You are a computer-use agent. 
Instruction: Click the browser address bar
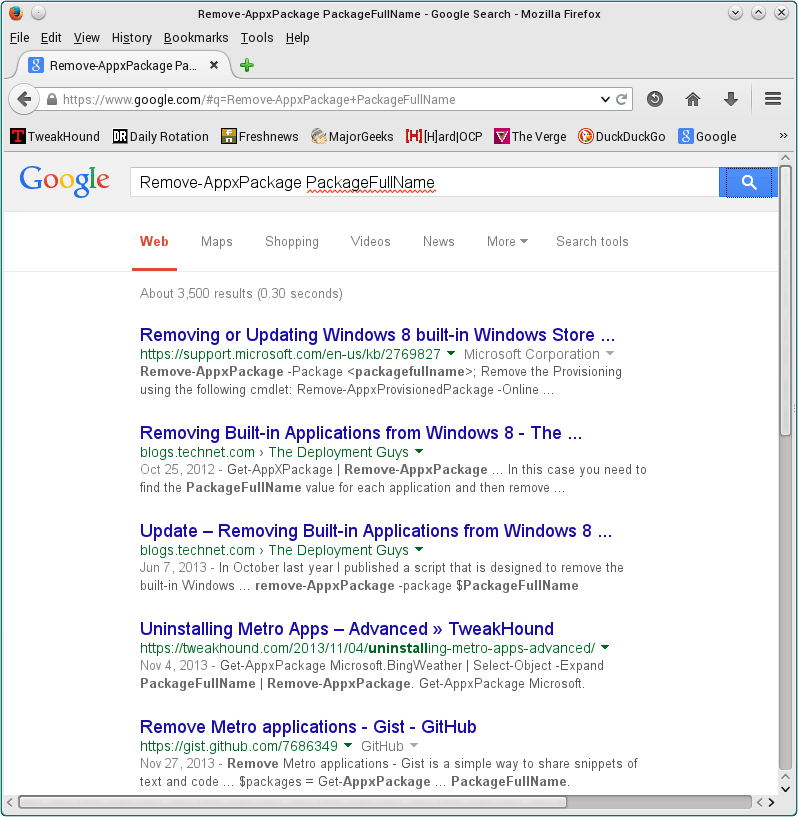pos(328,99)
